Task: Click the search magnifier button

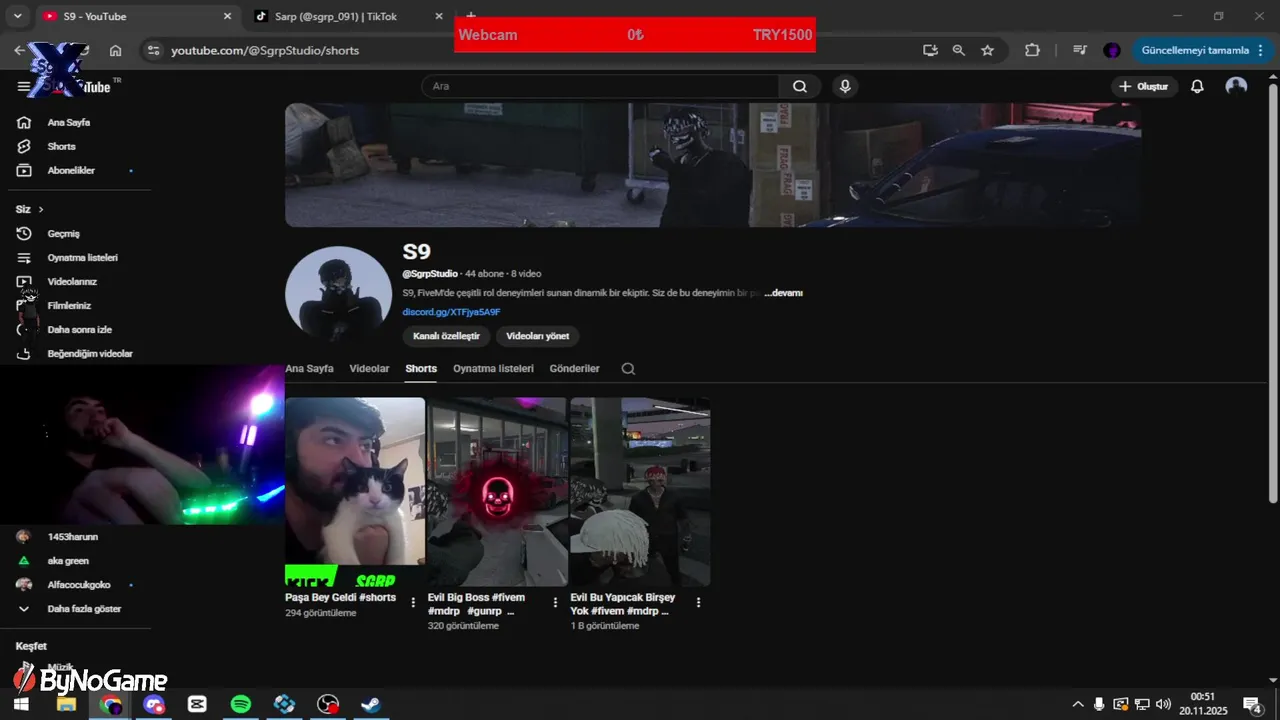Action: point(800,86)
